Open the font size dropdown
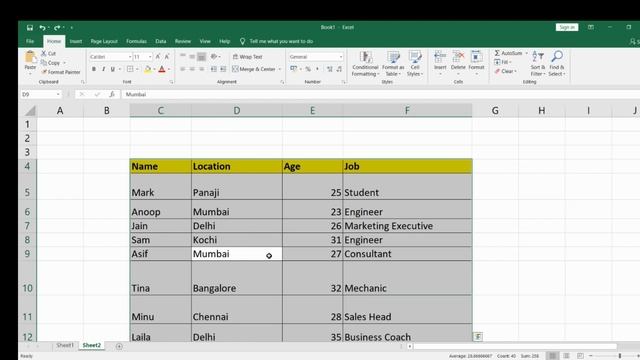The height and width of the screenshot is (360, 640). 150,57
